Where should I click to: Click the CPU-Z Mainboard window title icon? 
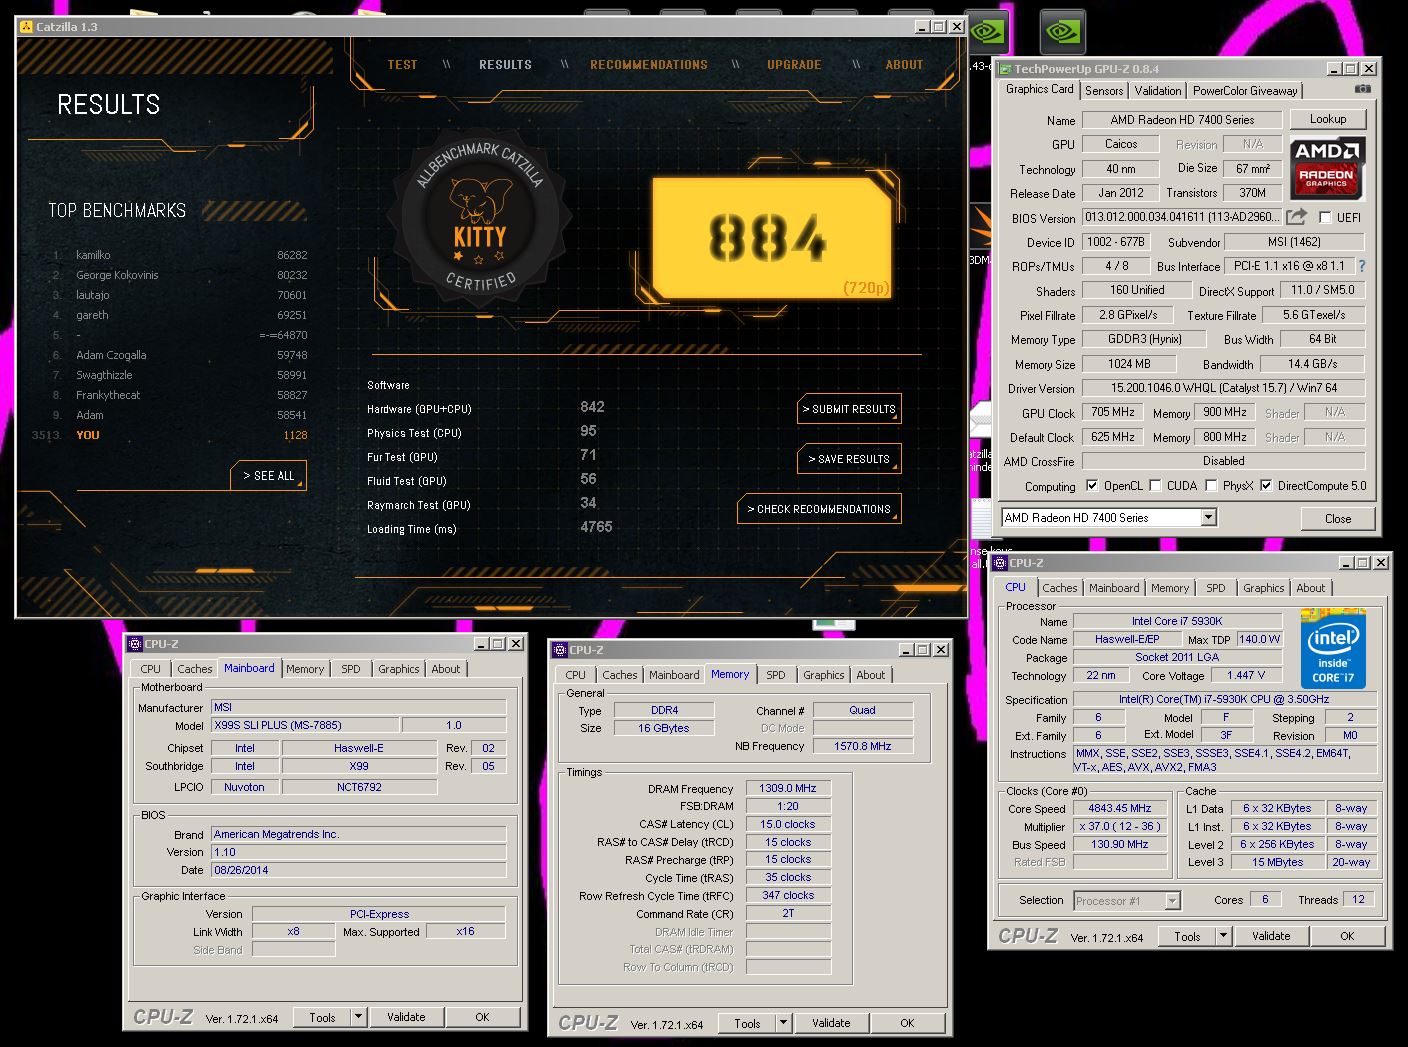coord(135,644)
